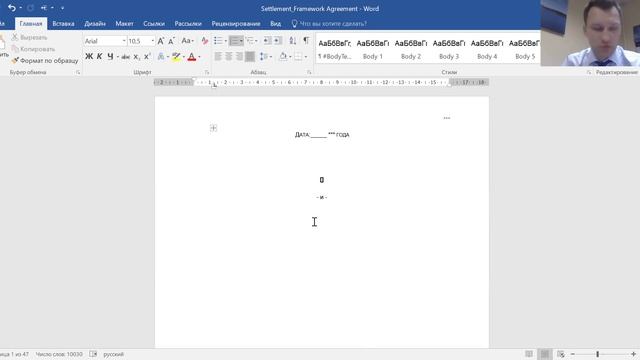Screen dimensions: 640x360
Task: Open the Рассылки tab
Action: (x=188, y=24)
